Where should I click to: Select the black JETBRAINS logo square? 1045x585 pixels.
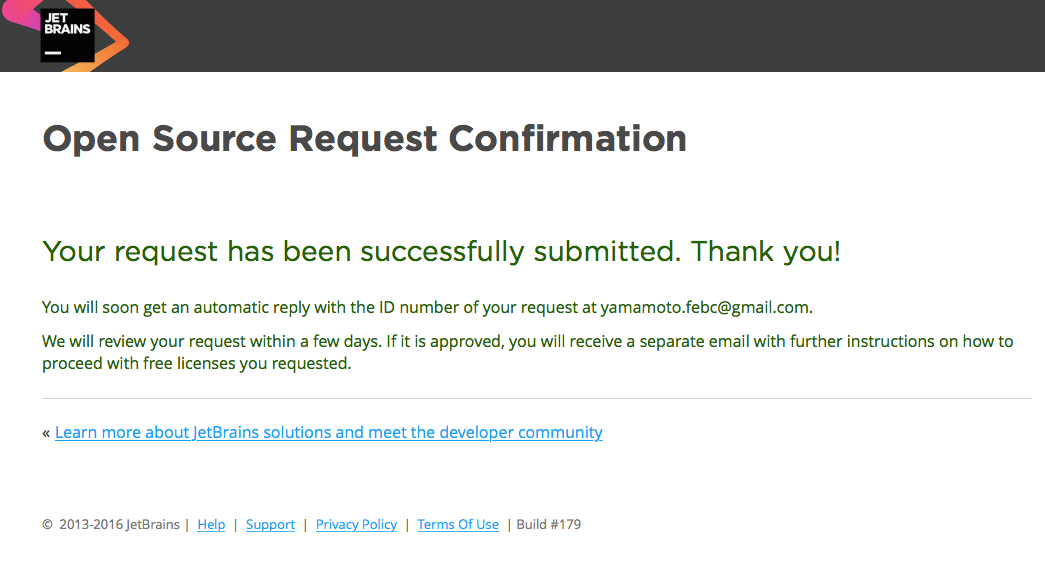click(x=67, y=33)
